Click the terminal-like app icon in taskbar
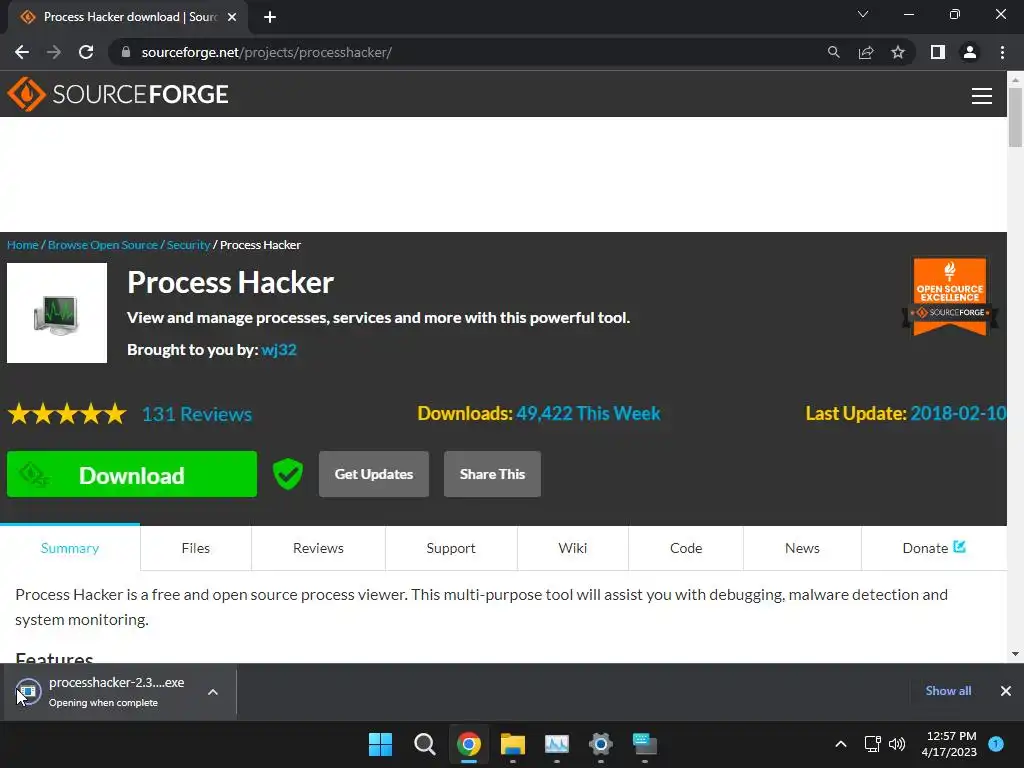The image size is (1024, 768). click(645, 744)
